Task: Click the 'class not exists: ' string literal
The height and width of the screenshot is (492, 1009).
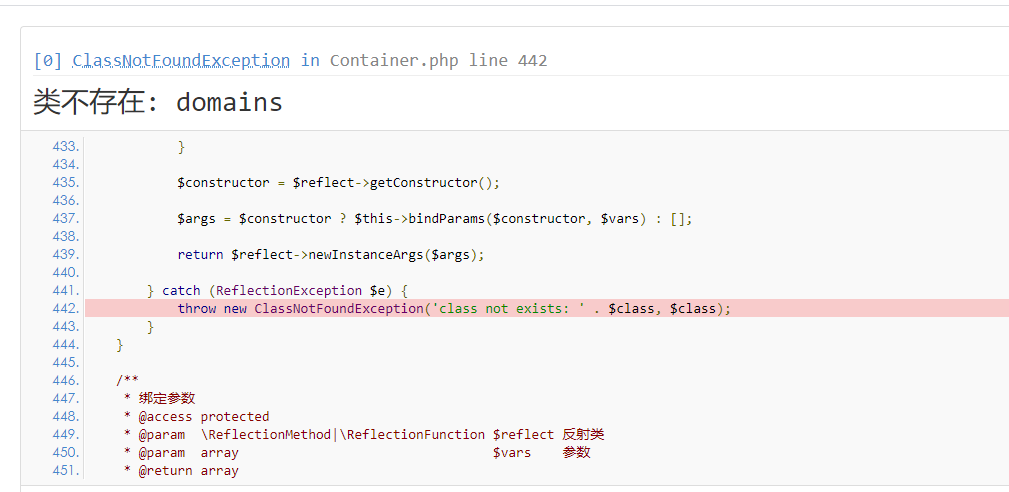Action: point(512,308)
